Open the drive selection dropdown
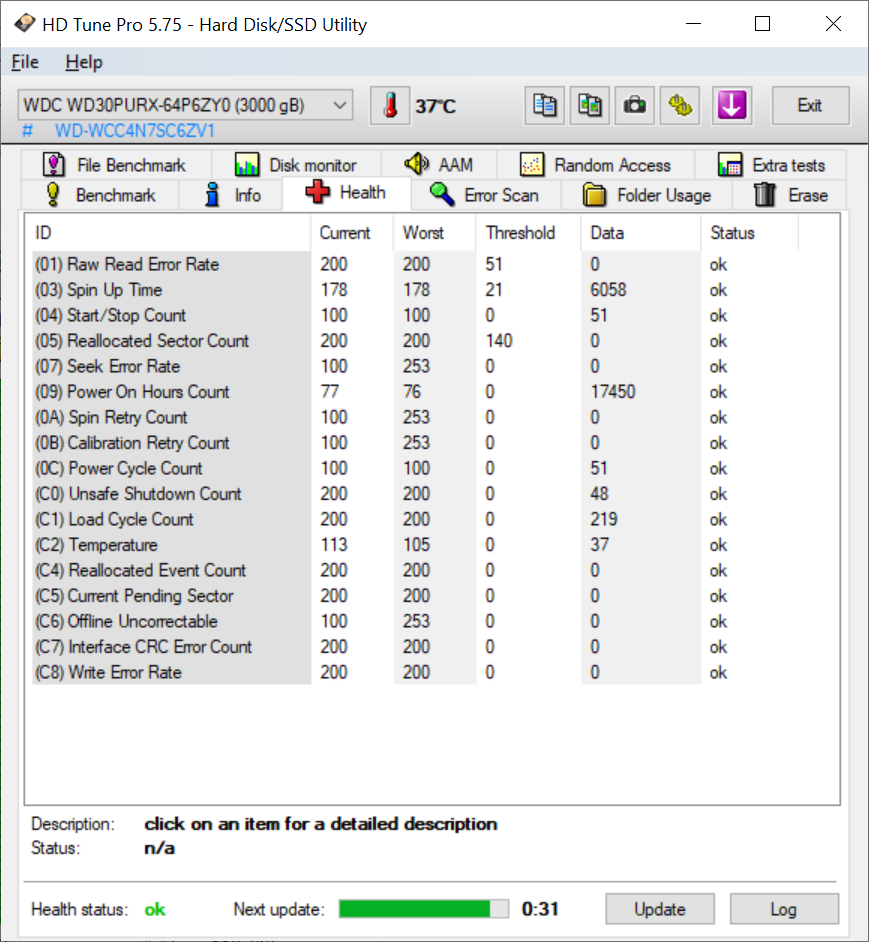 click(x=185, y=105)
